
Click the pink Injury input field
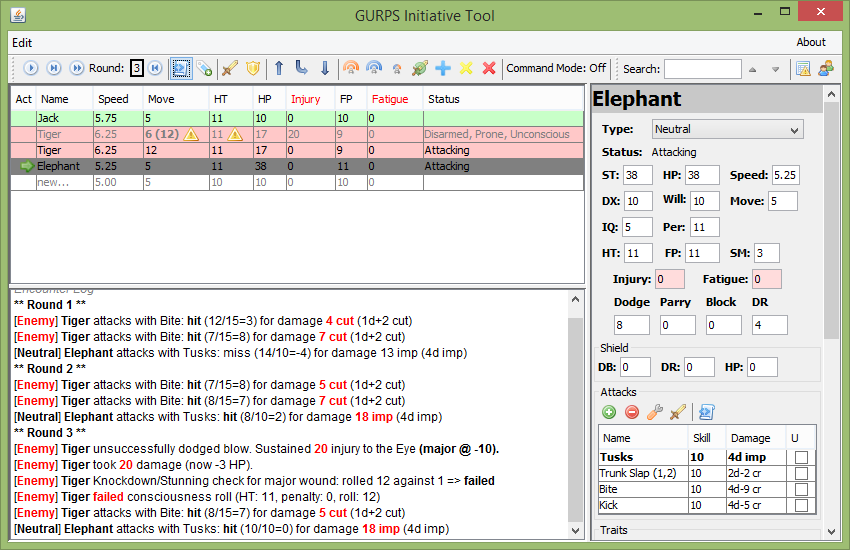(669, 279)
